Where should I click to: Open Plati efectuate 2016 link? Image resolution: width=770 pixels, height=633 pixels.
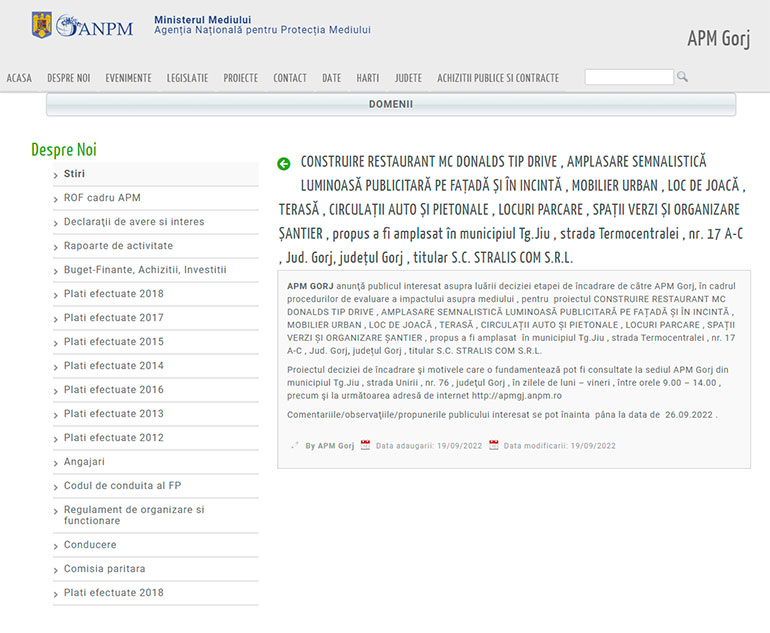[x=113, y=390]
